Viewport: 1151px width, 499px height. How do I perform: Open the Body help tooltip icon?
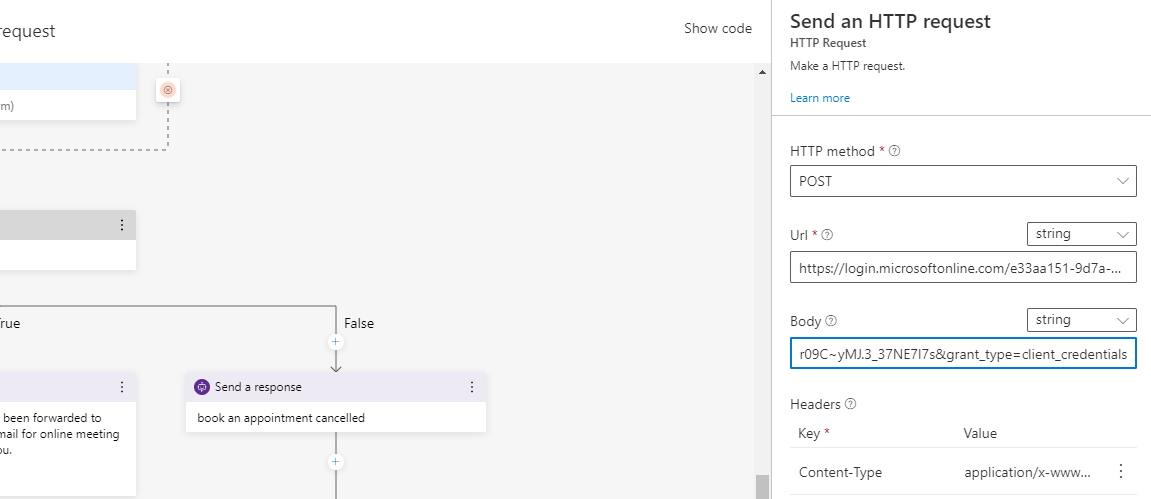(x=831, y=321)
